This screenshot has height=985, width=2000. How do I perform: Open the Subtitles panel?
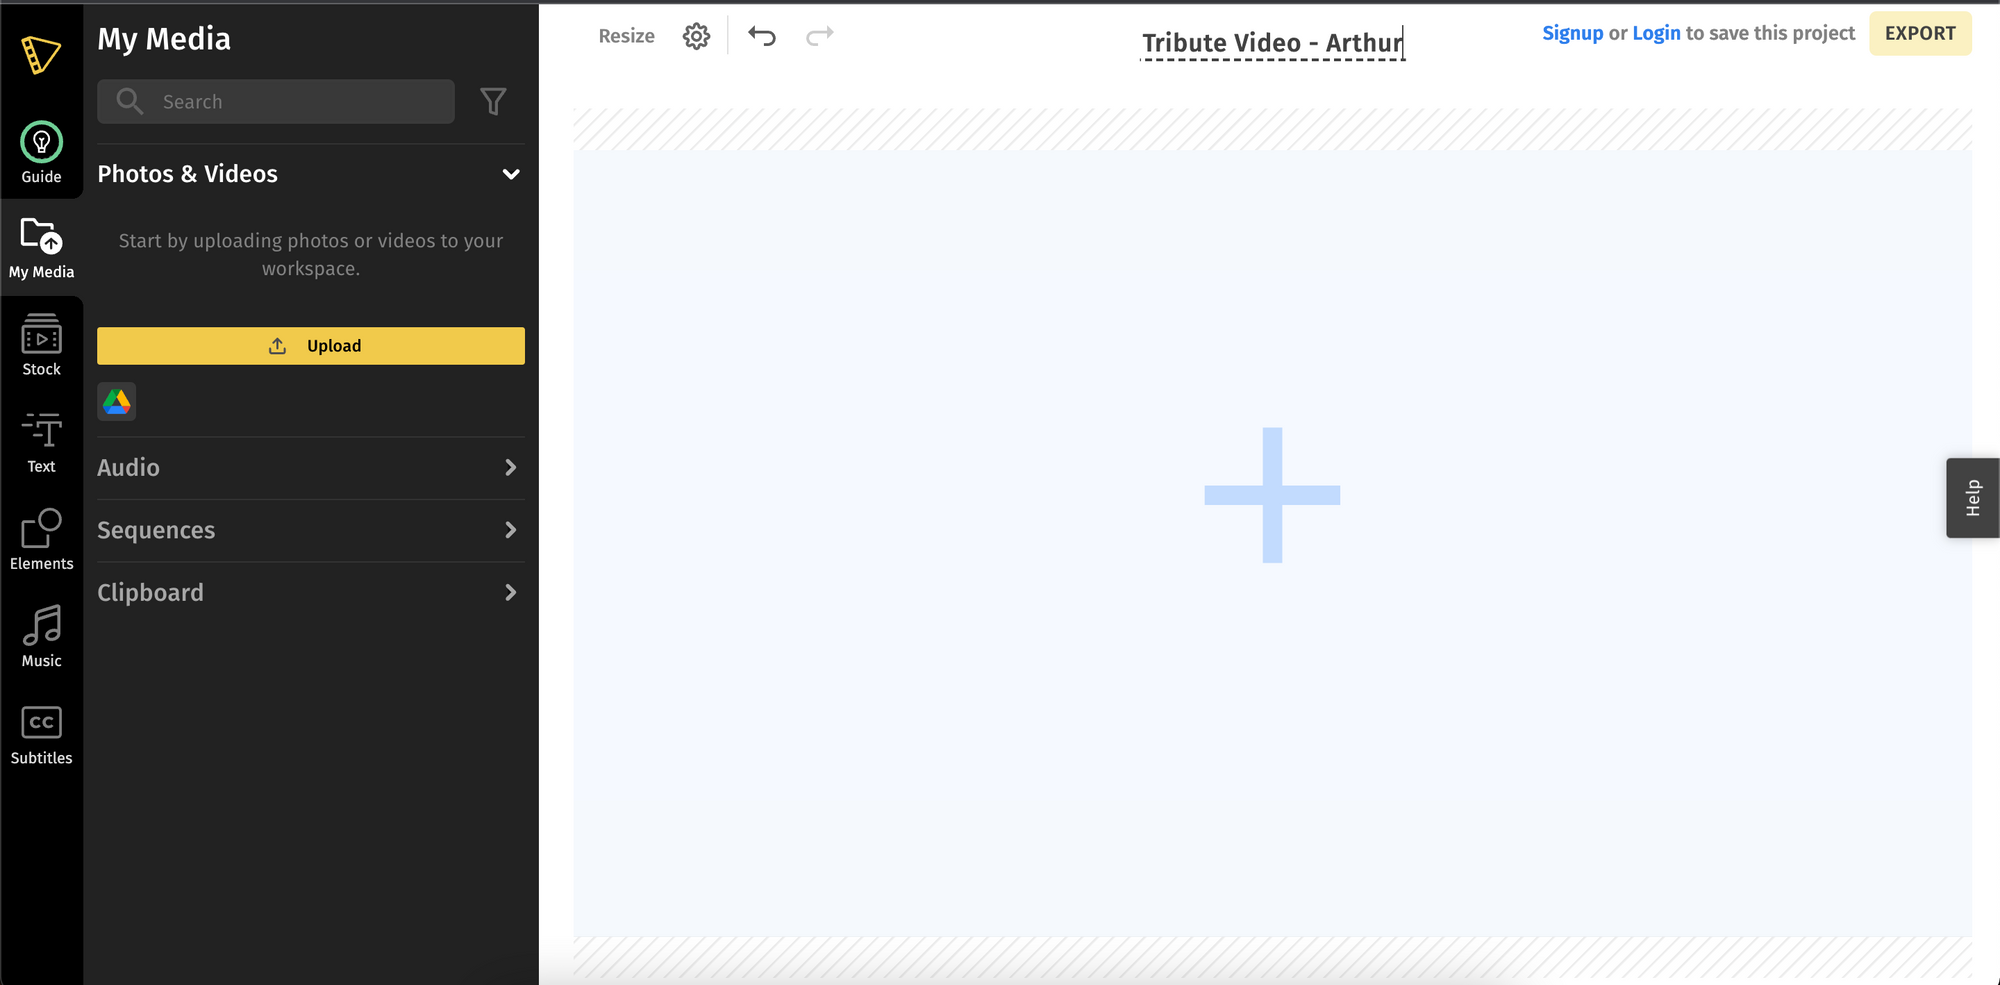click(41, 730)
